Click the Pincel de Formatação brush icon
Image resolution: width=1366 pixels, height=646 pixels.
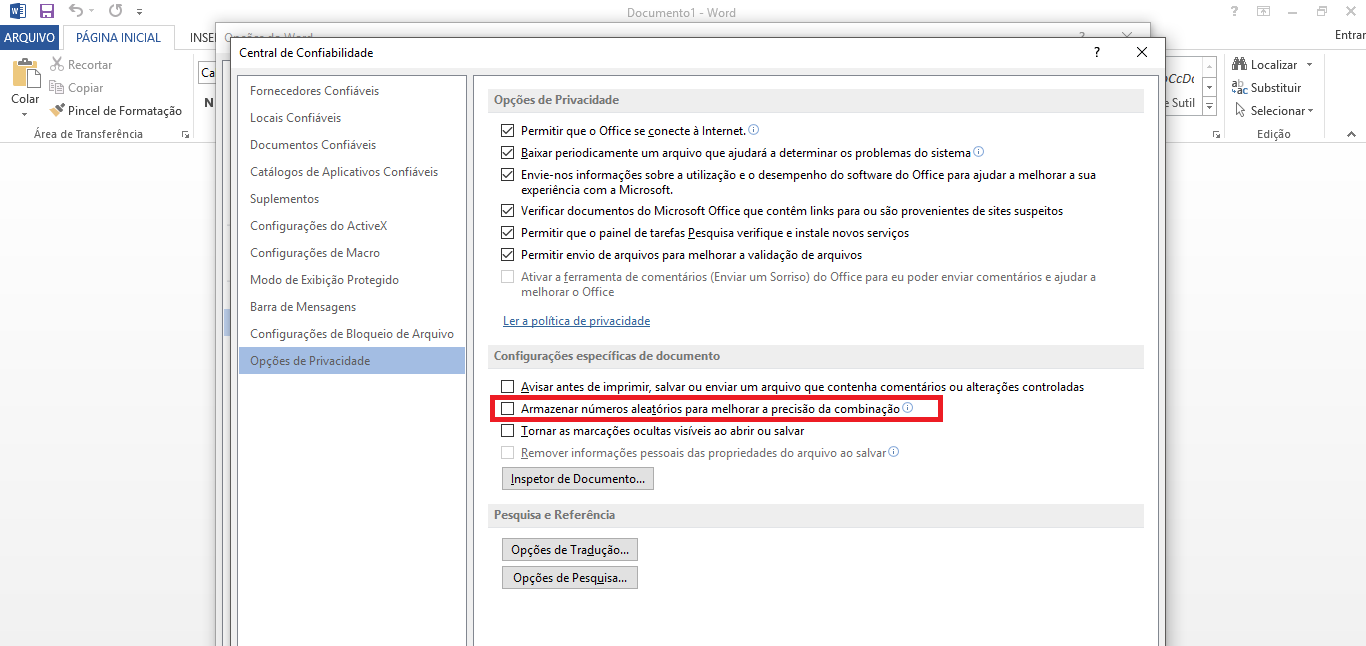coord(57,111)
